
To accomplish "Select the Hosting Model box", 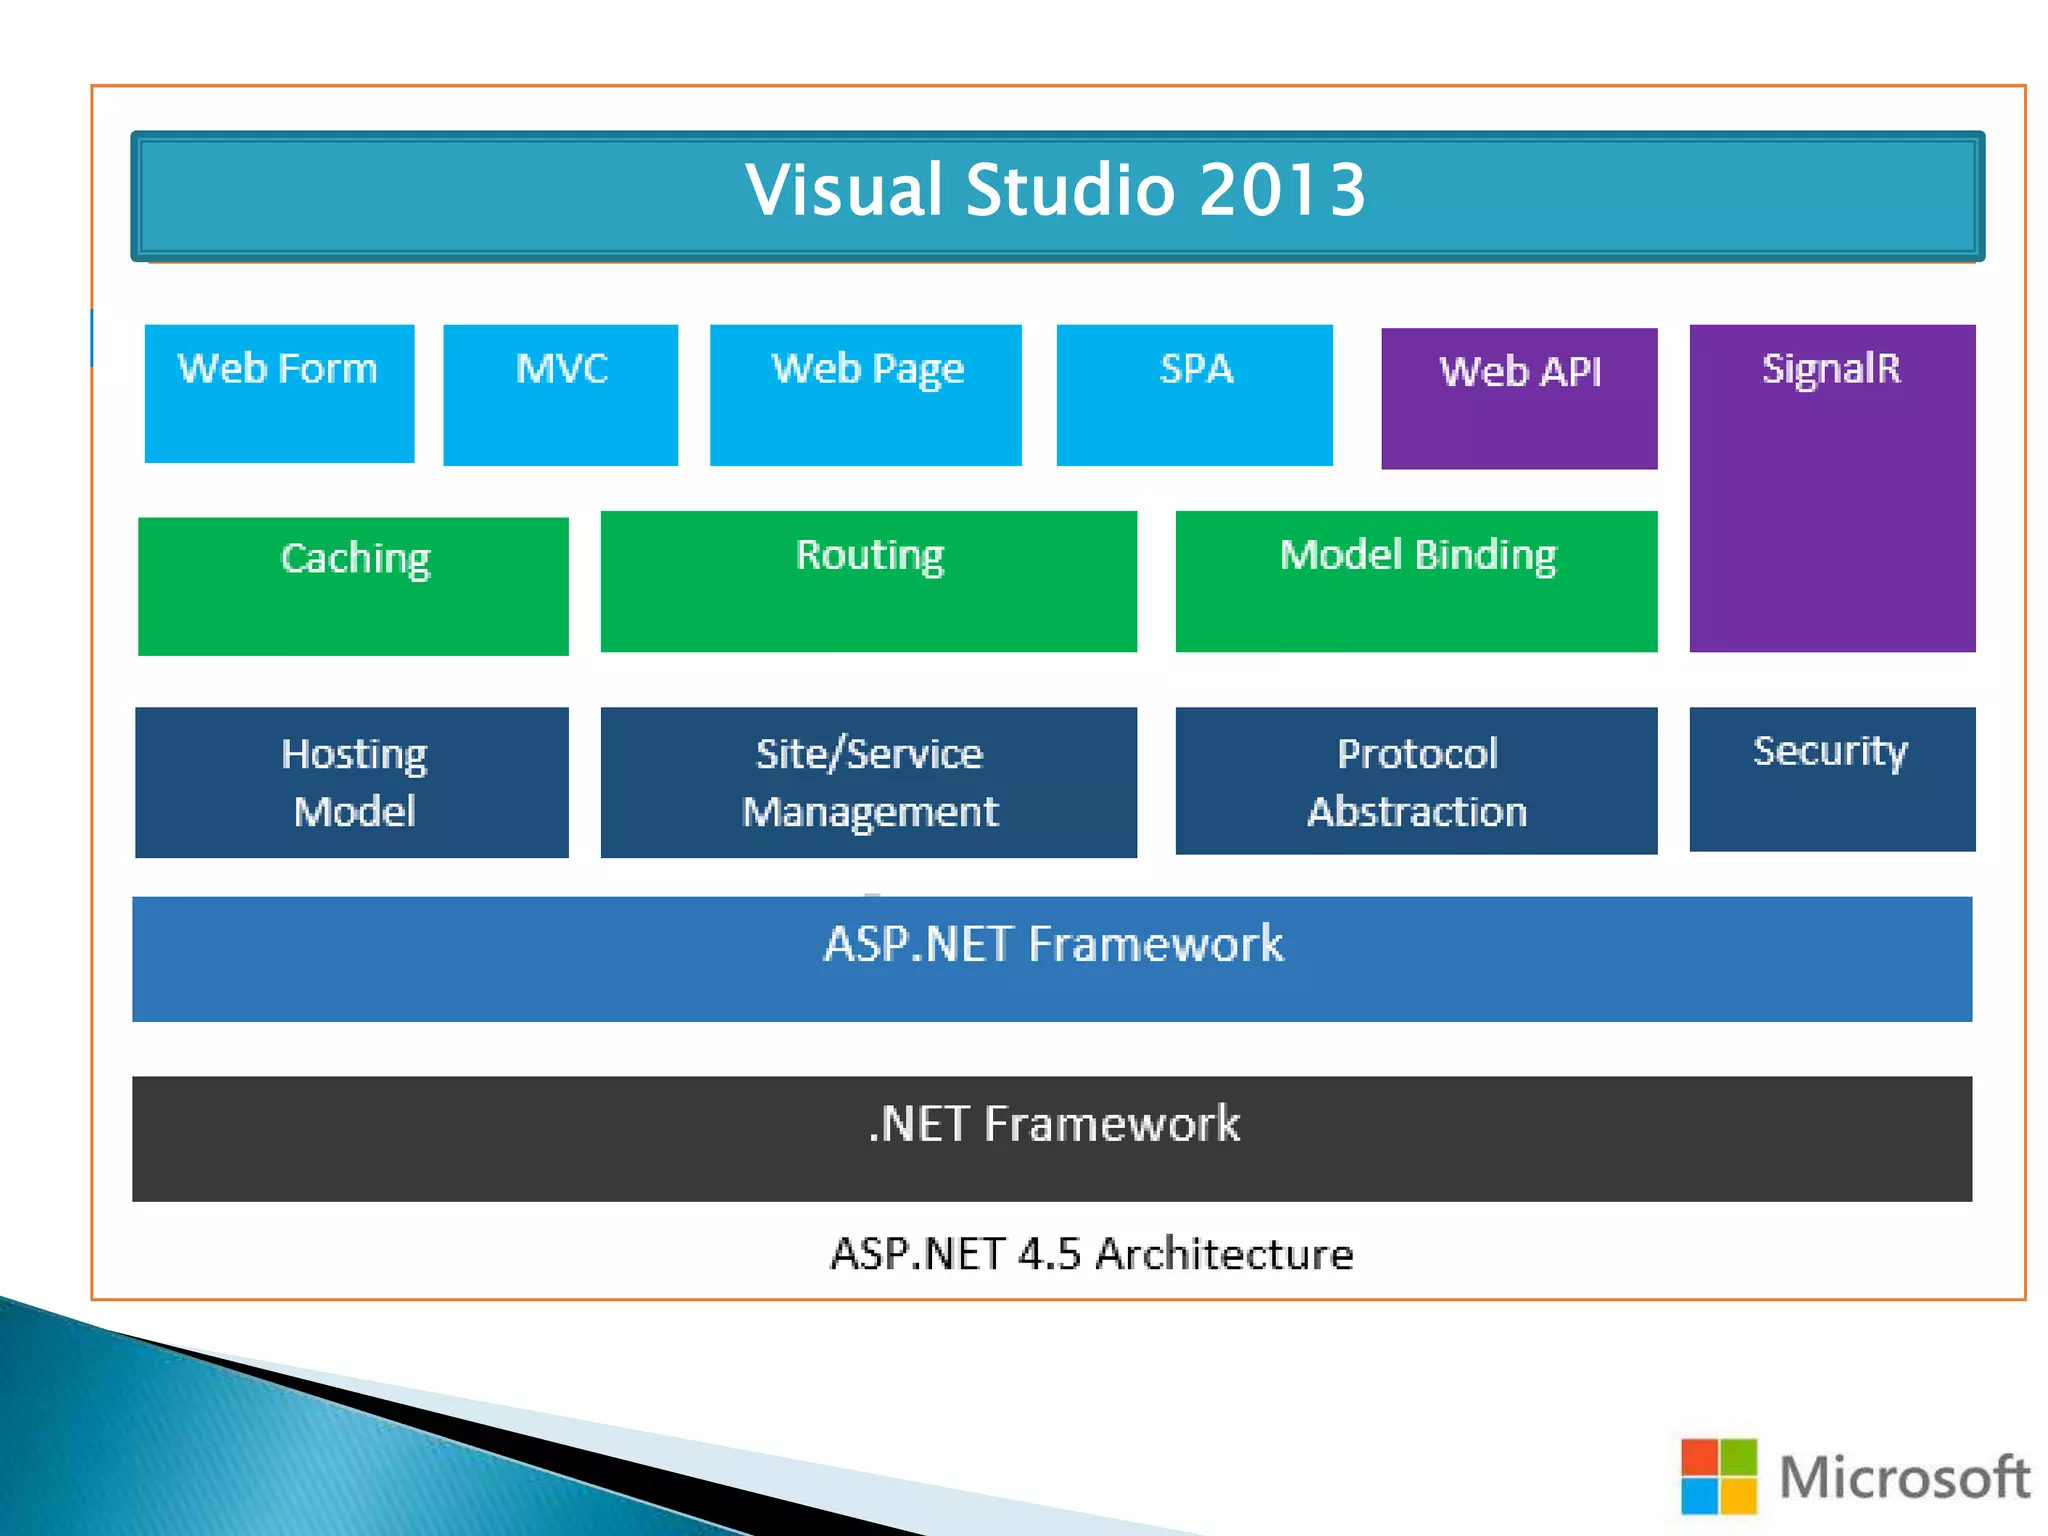I will [x=352, y=782].
